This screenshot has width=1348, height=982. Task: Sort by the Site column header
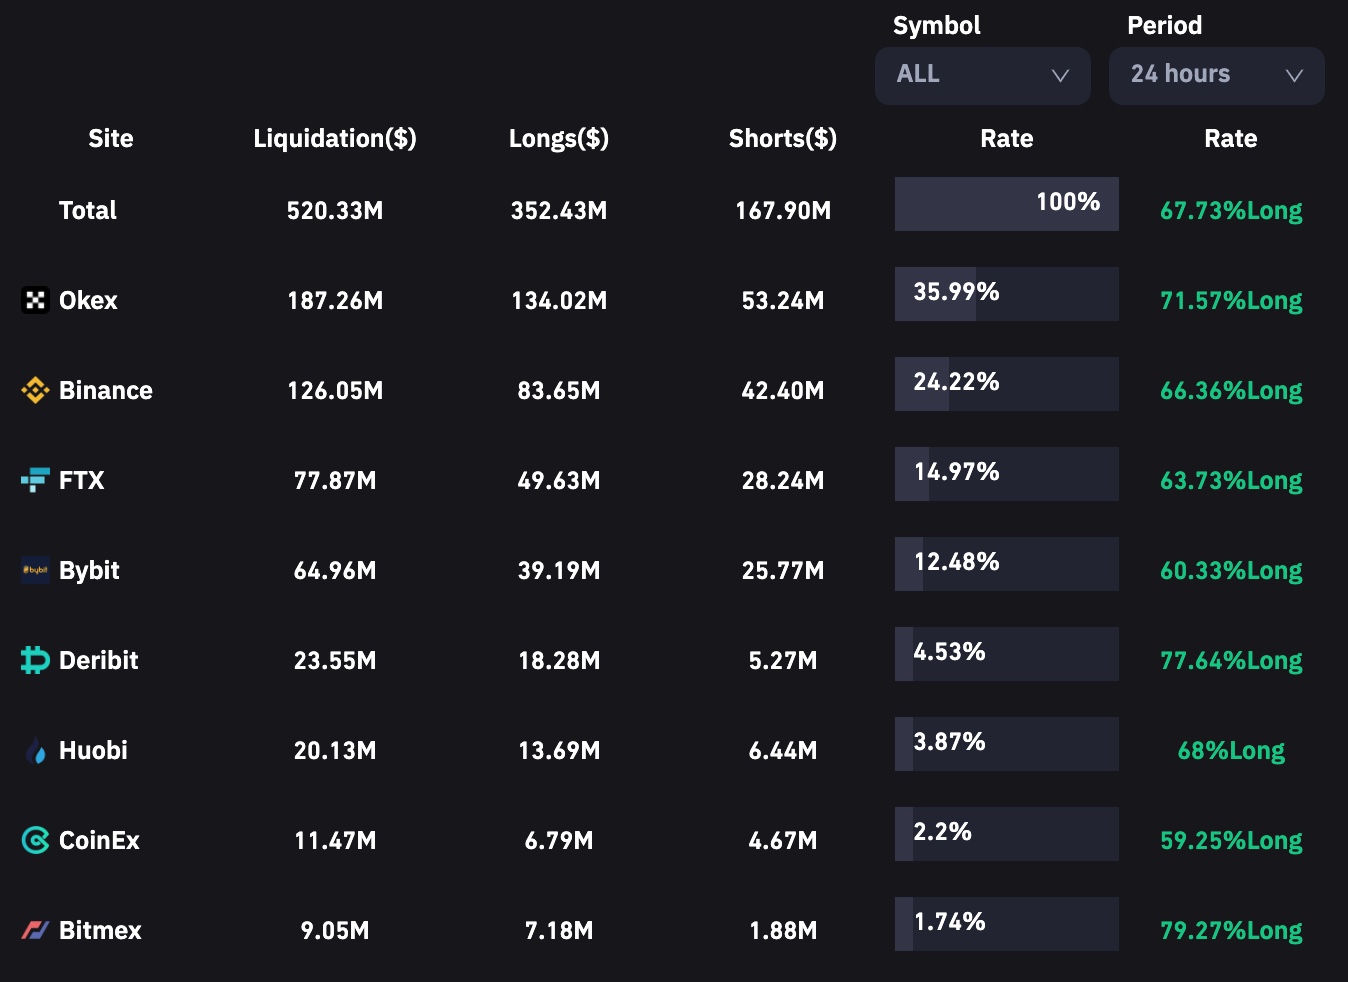[x=110, y=138]
